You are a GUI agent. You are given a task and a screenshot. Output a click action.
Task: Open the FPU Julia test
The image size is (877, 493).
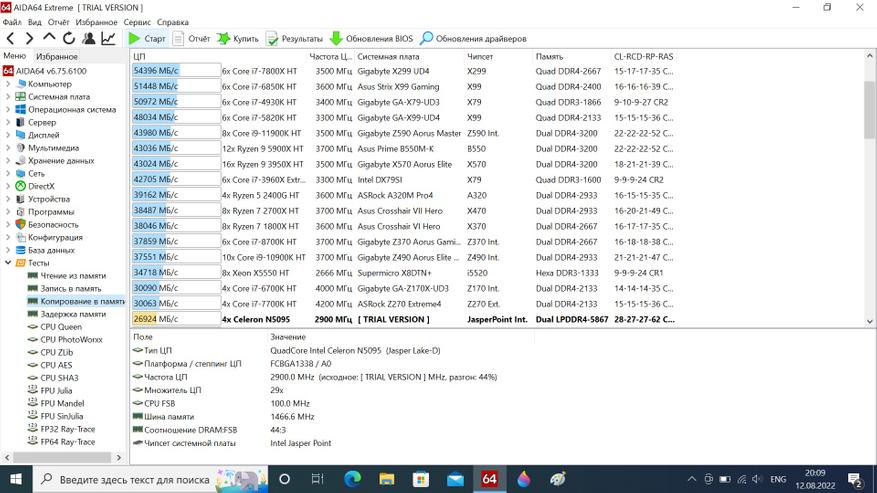[x=50, y=391]
